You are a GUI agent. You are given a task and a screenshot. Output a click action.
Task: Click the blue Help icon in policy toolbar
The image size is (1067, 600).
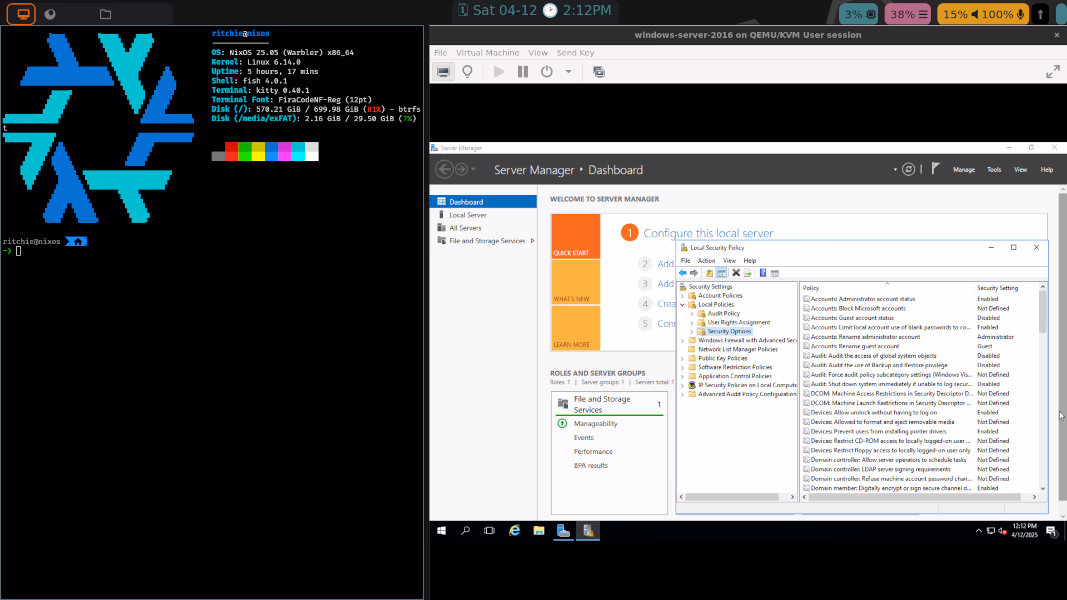(763, 273)
